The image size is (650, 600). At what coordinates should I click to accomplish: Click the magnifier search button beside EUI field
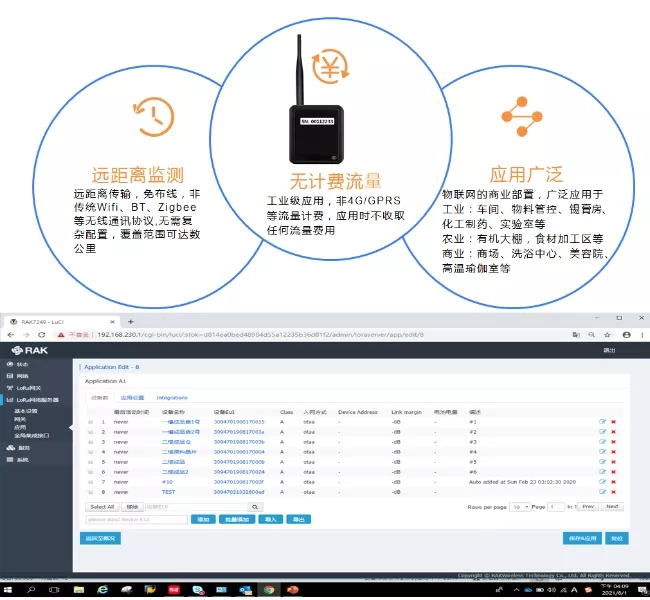255,507
